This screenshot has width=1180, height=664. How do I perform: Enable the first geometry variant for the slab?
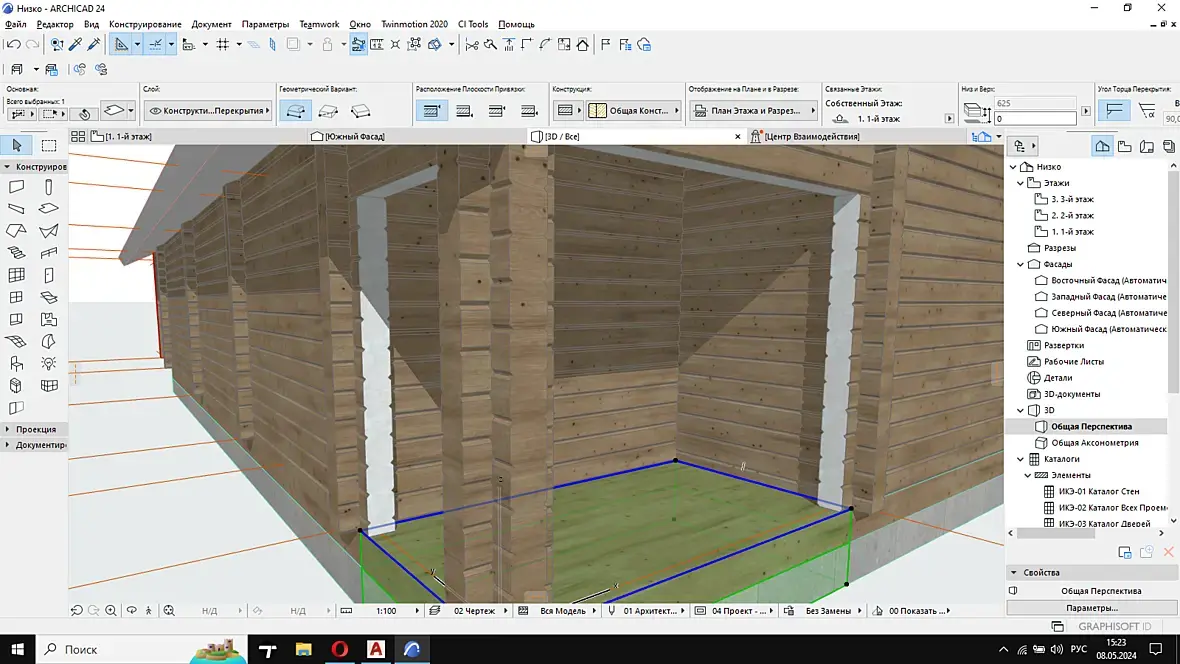coord(294,110)
